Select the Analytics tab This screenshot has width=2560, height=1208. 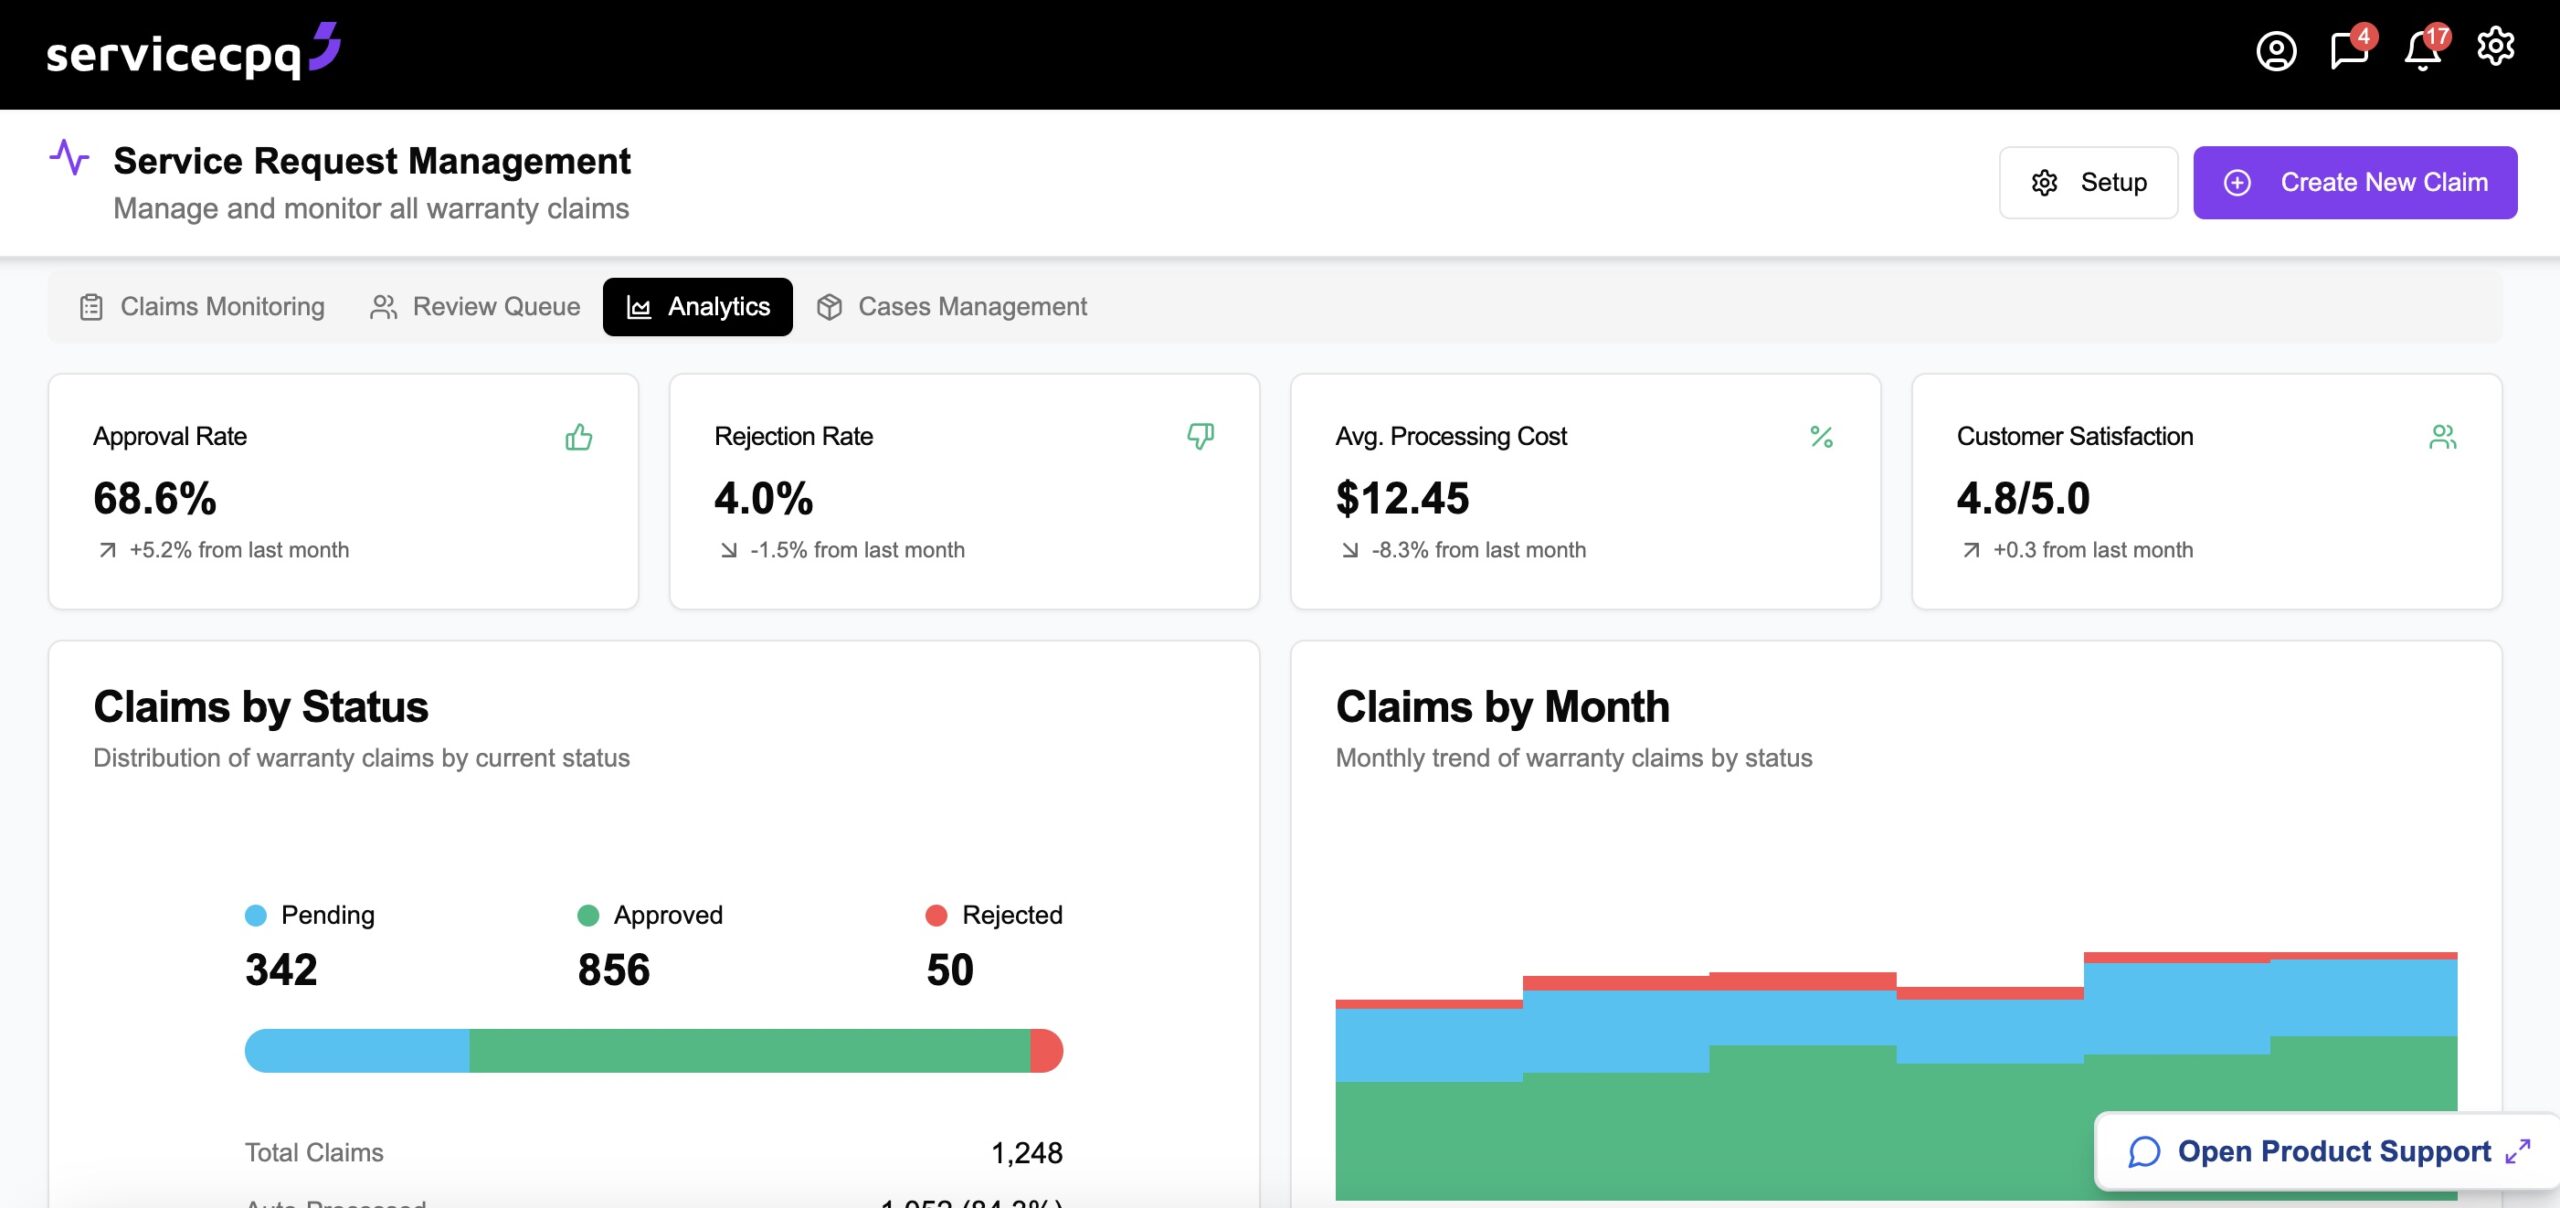click(x=698, y=307)
